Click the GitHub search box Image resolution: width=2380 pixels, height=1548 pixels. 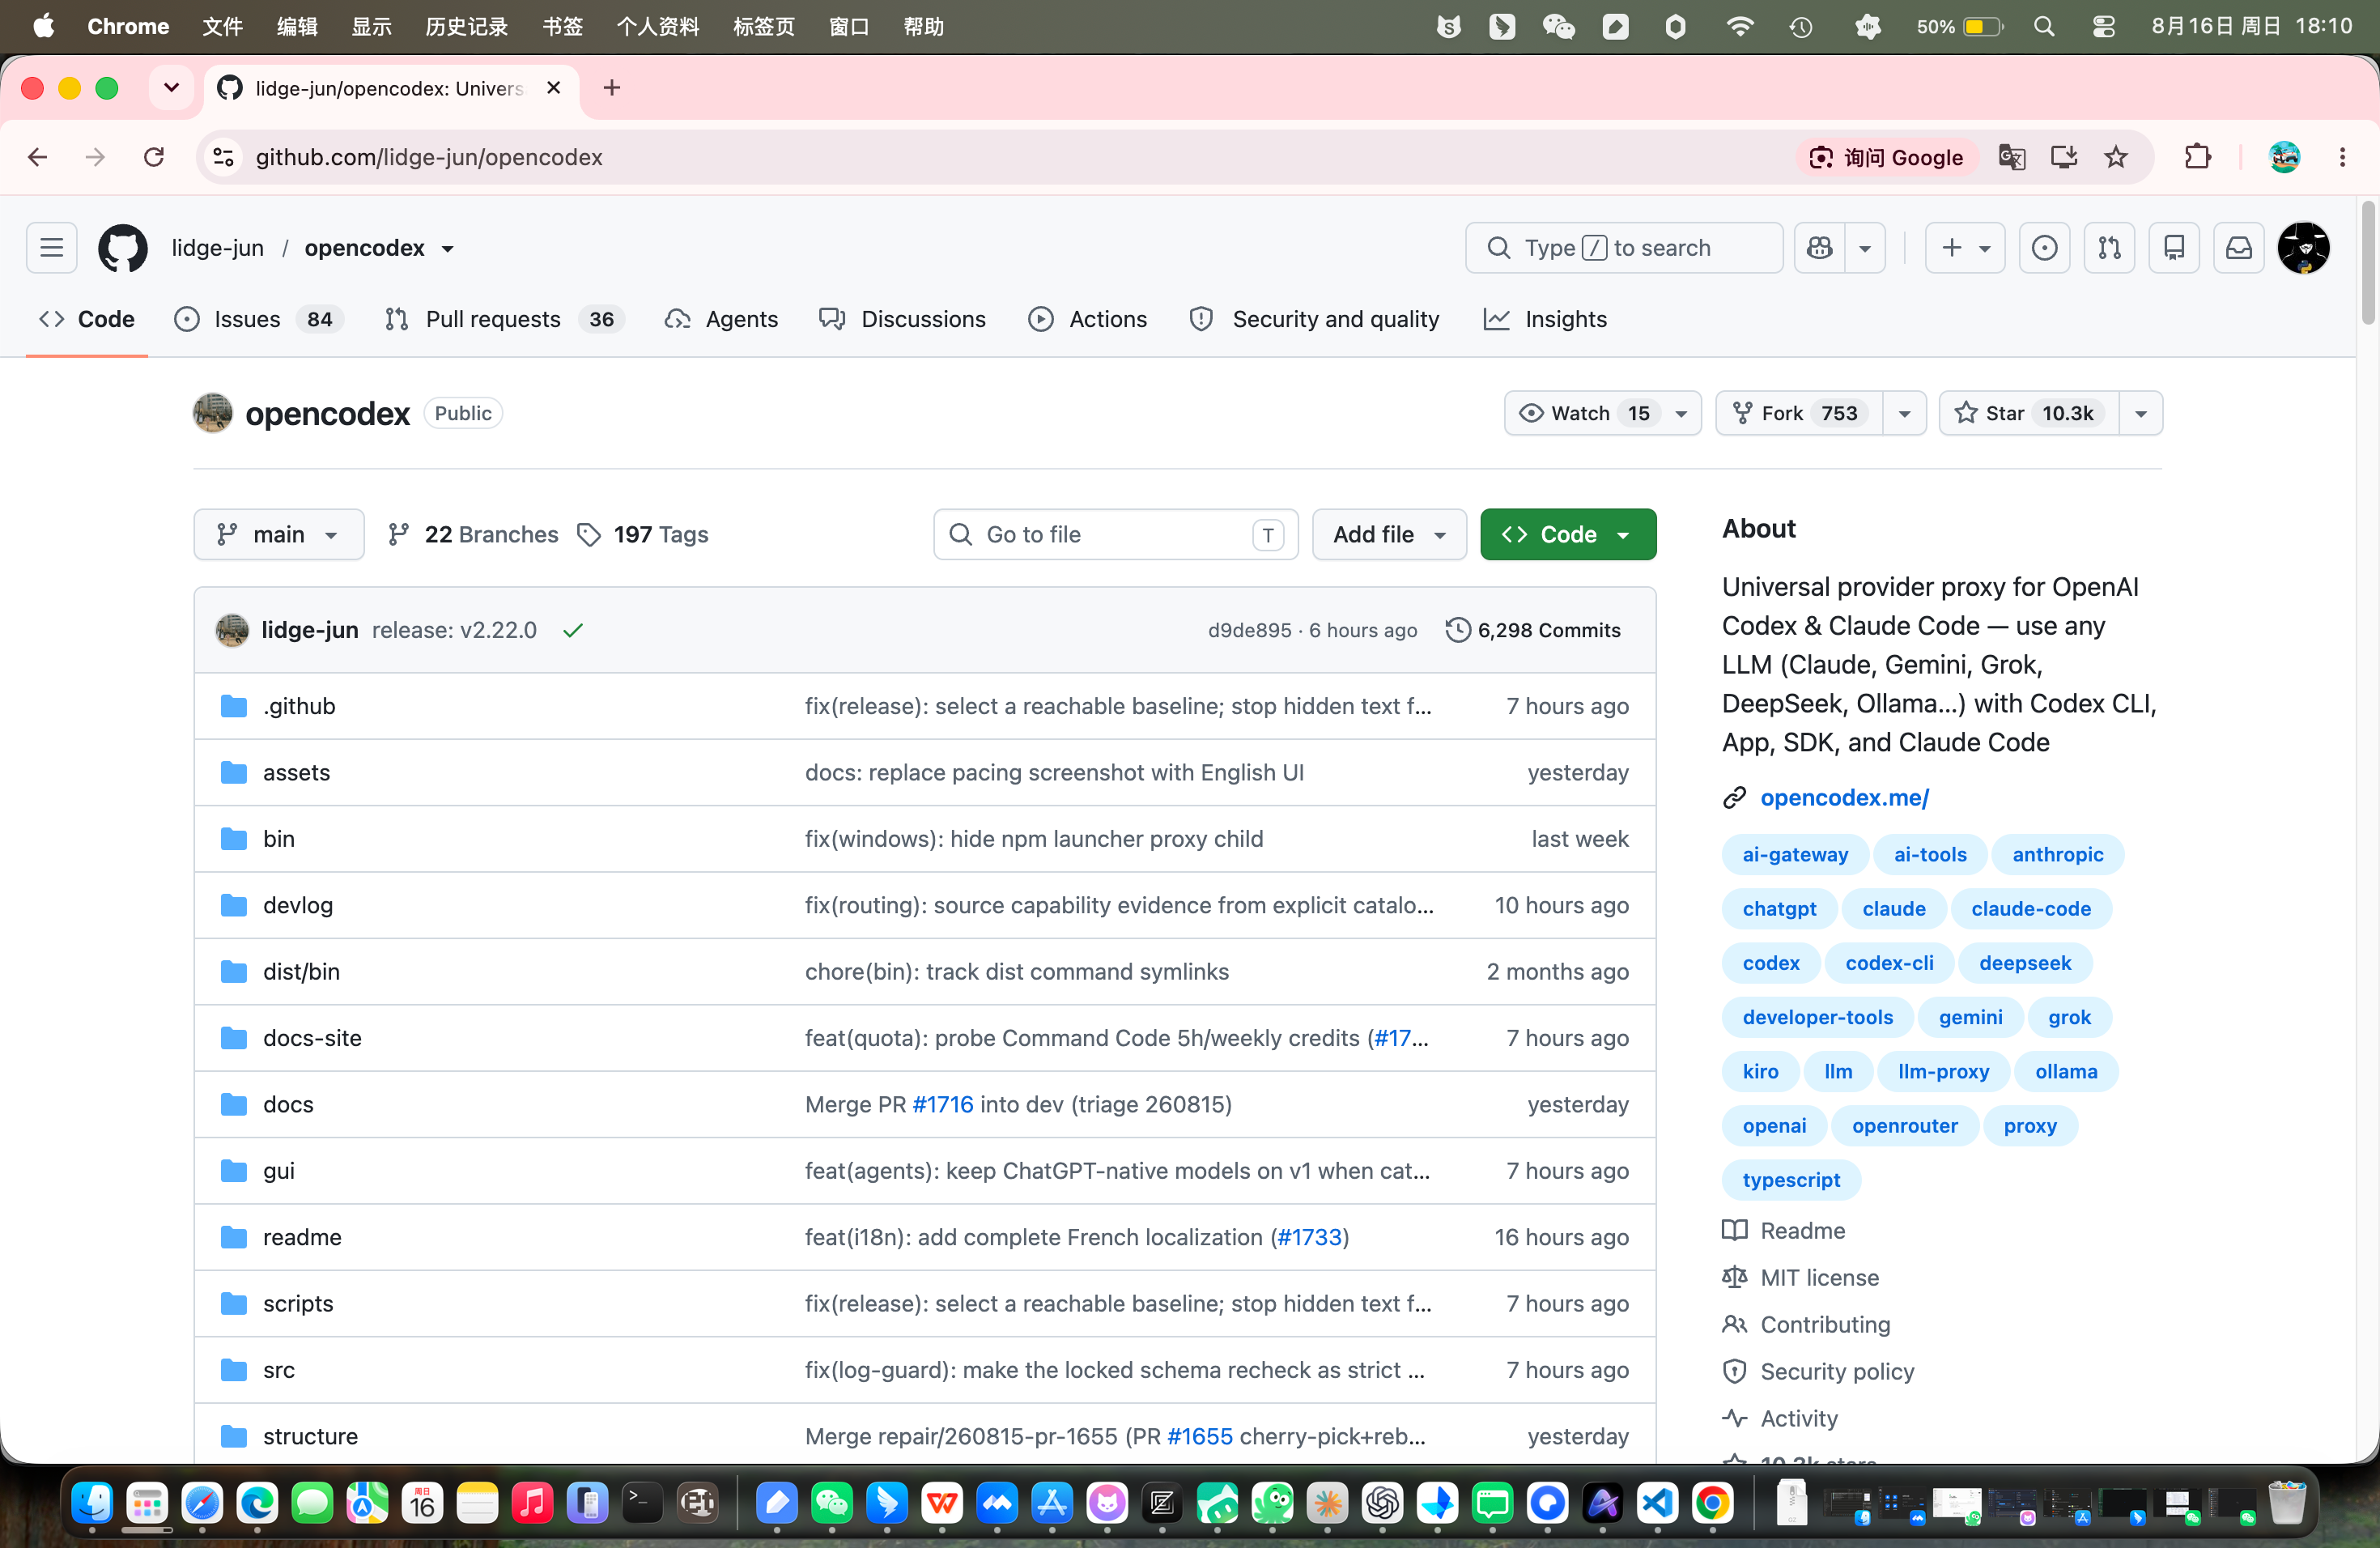tap(1624, 248)
